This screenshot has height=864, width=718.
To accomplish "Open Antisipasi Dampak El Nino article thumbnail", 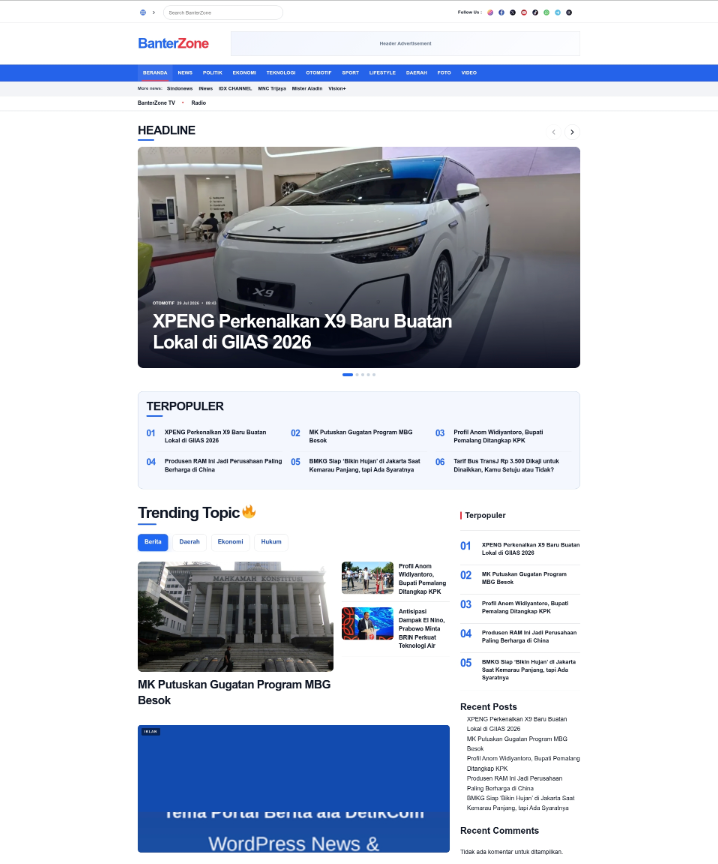I will click(x=368, y=624).
